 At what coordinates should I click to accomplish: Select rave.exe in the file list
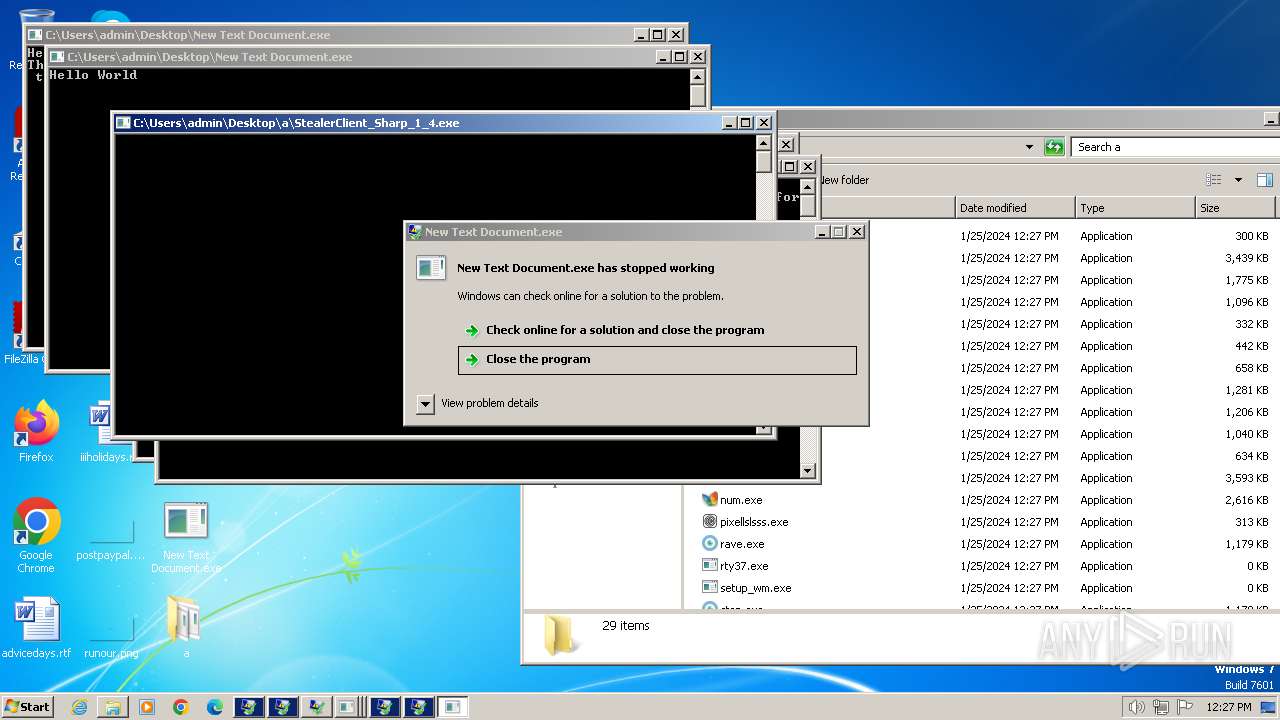[x=742, y=544]
